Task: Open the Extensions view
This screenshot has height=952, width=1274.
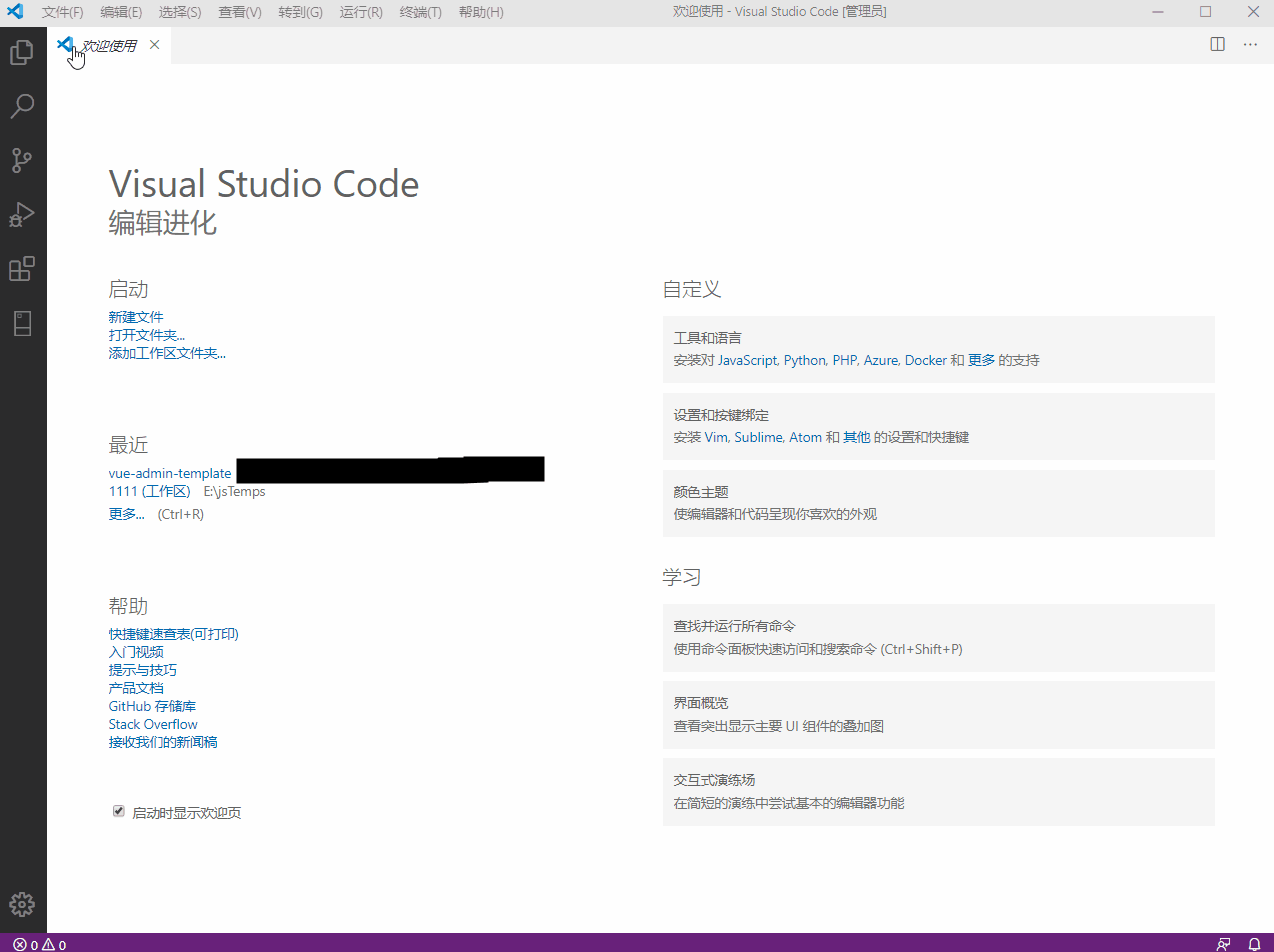Action: [22, 268]
